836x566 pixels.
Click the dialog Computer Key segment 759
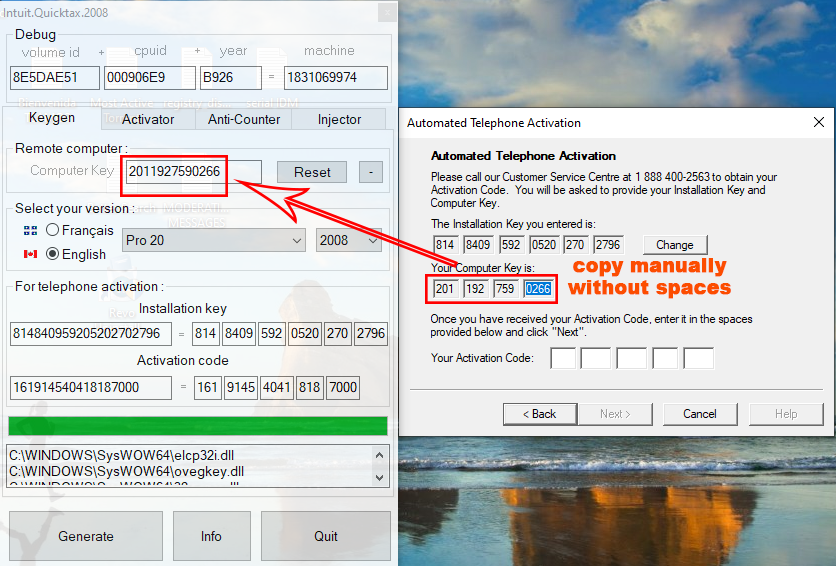505,289
